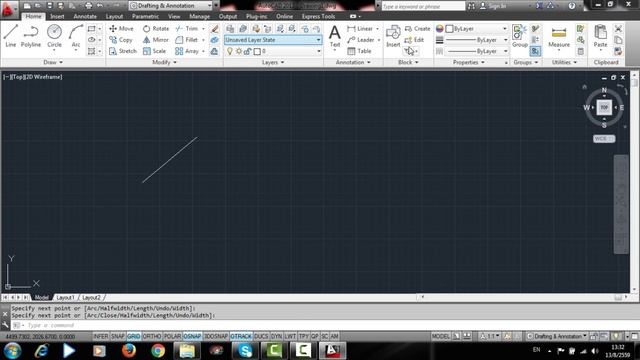Click the 2D Wireframe visual style label
Screen dimensions: 640x360
point(43,77)
